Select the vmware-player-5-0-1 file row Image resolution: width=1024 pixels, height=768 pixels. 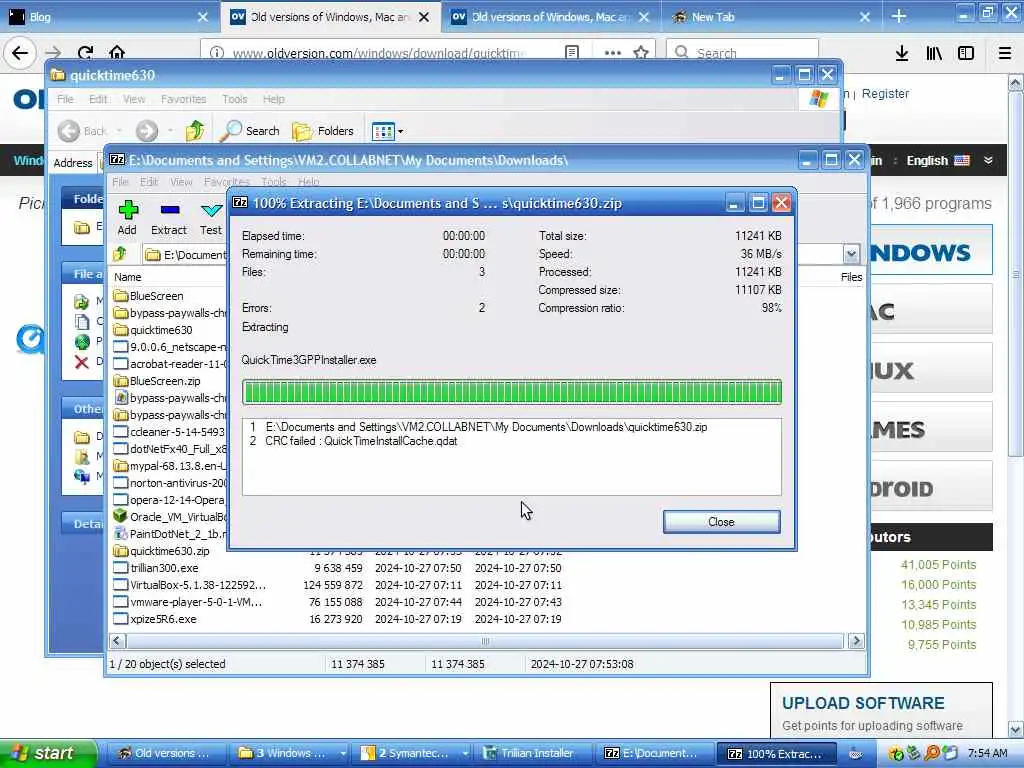click(196, 602)
